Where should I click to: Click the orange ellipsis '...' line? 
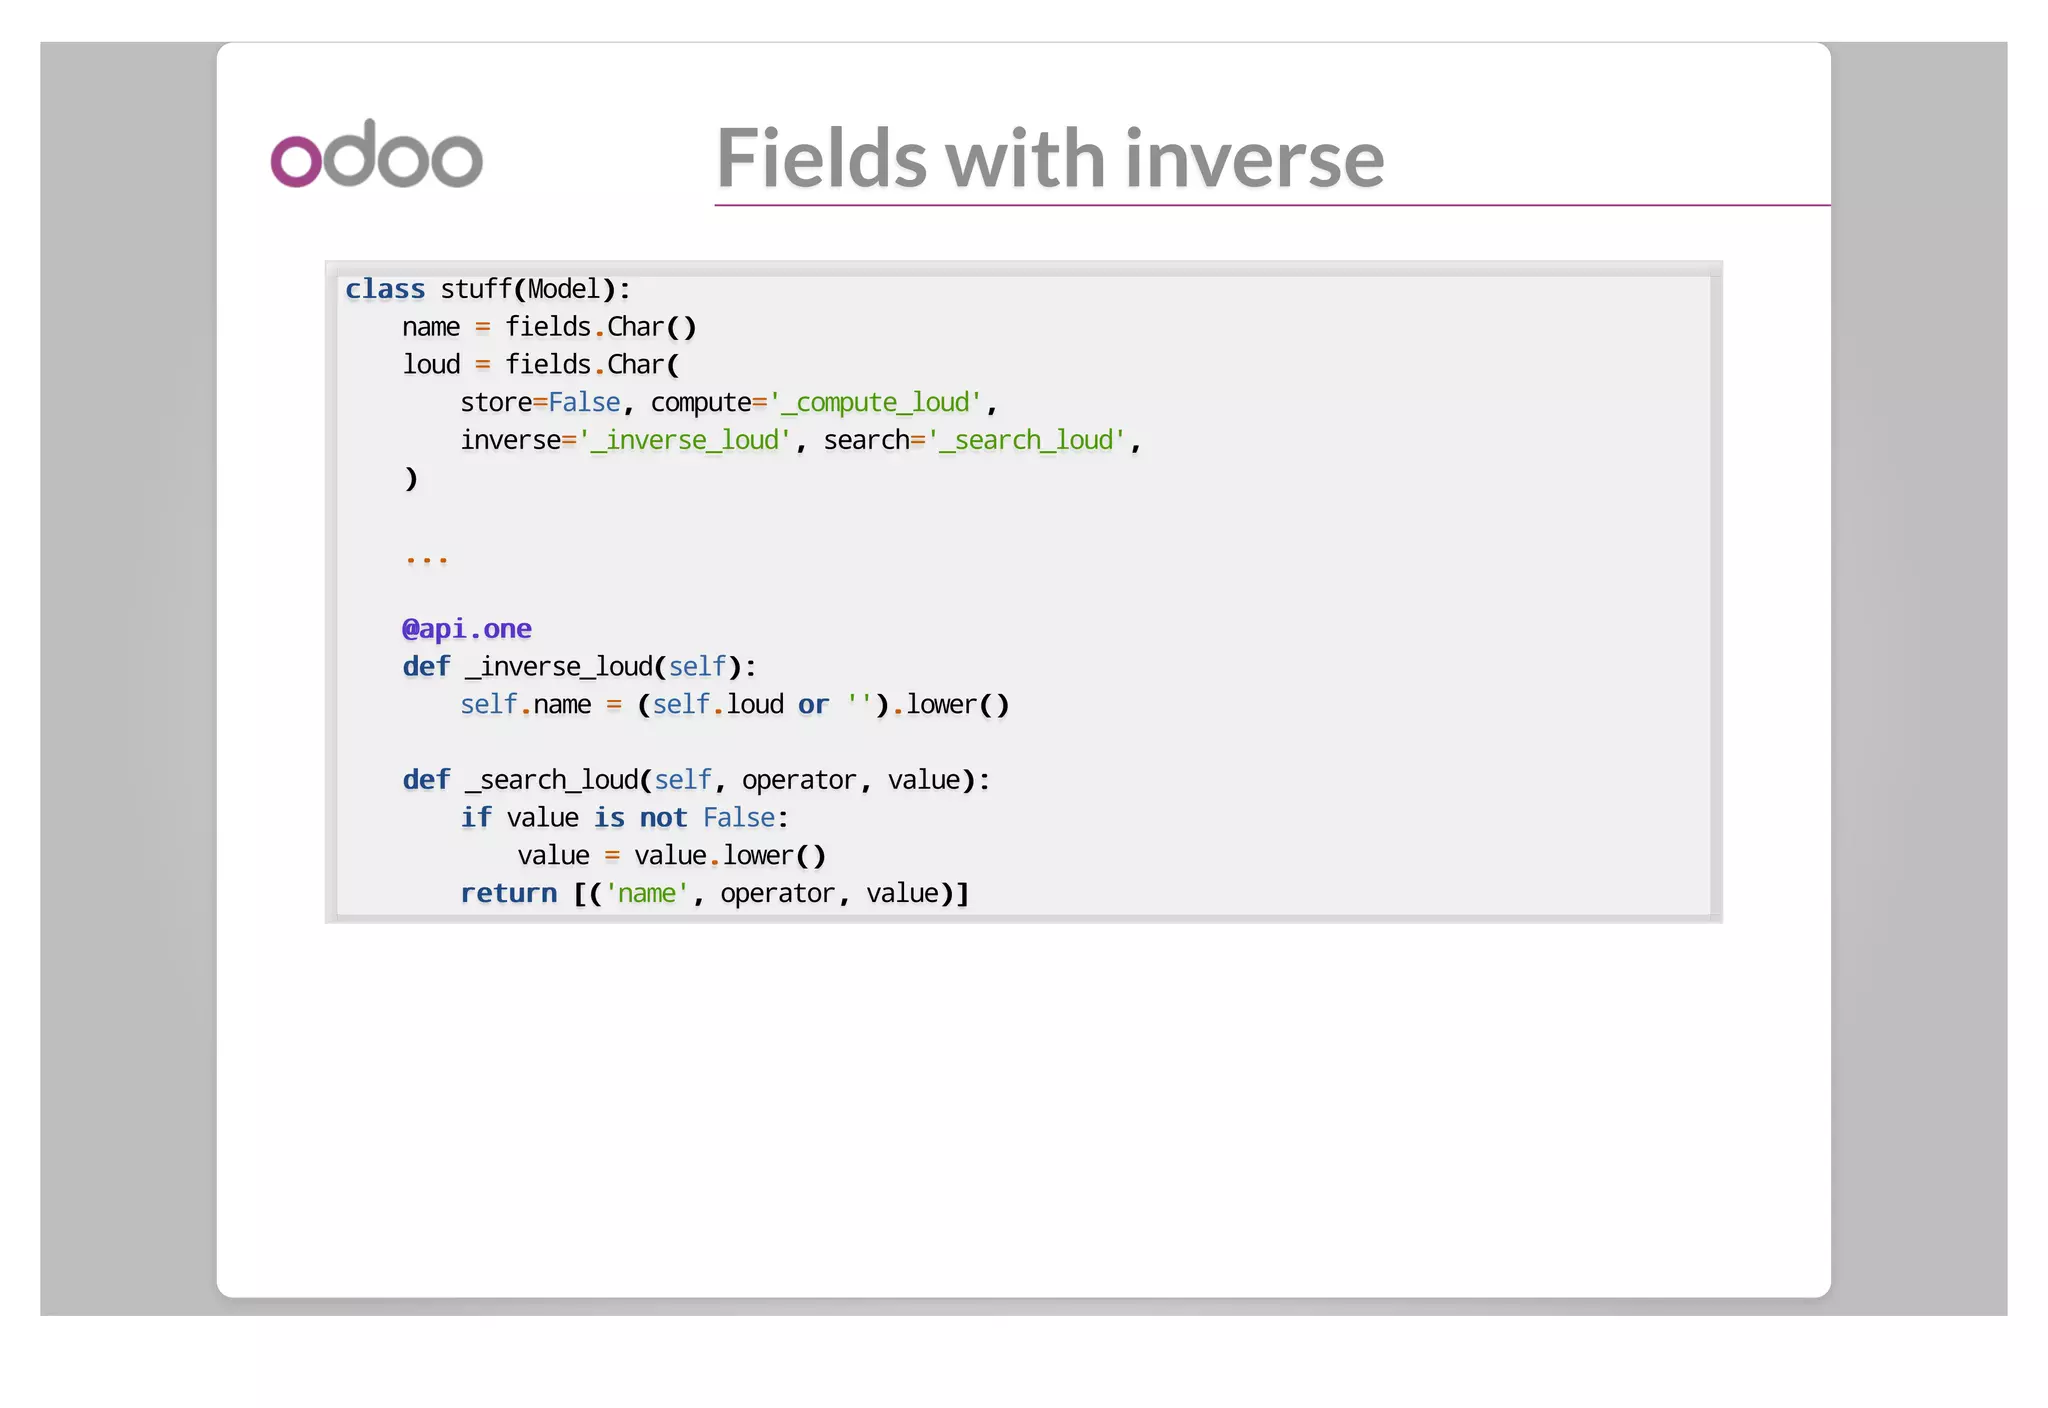[427, 559]
